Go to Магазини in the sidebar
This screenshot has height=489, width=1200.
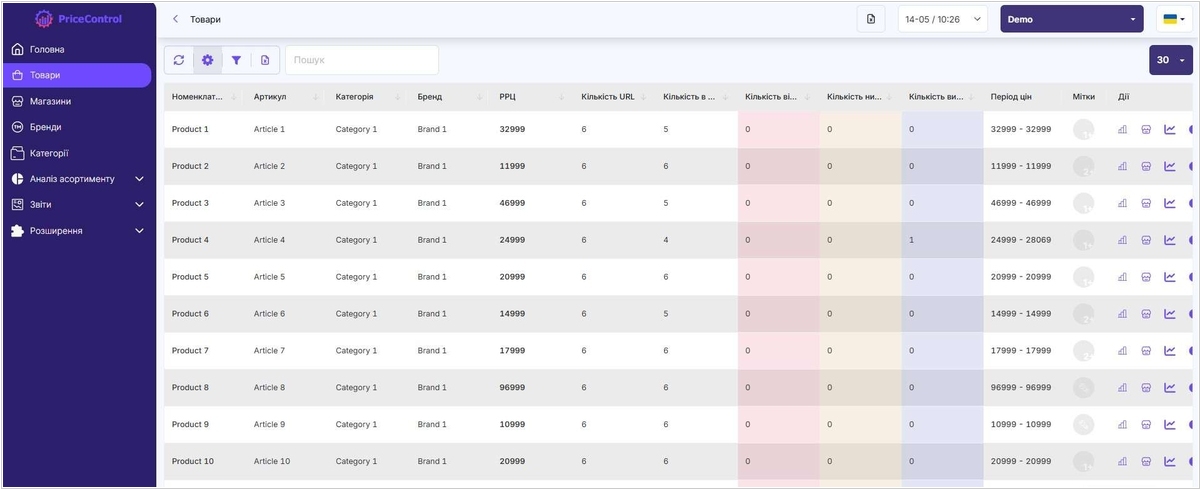pyautogui.click(x=50, y=101)
